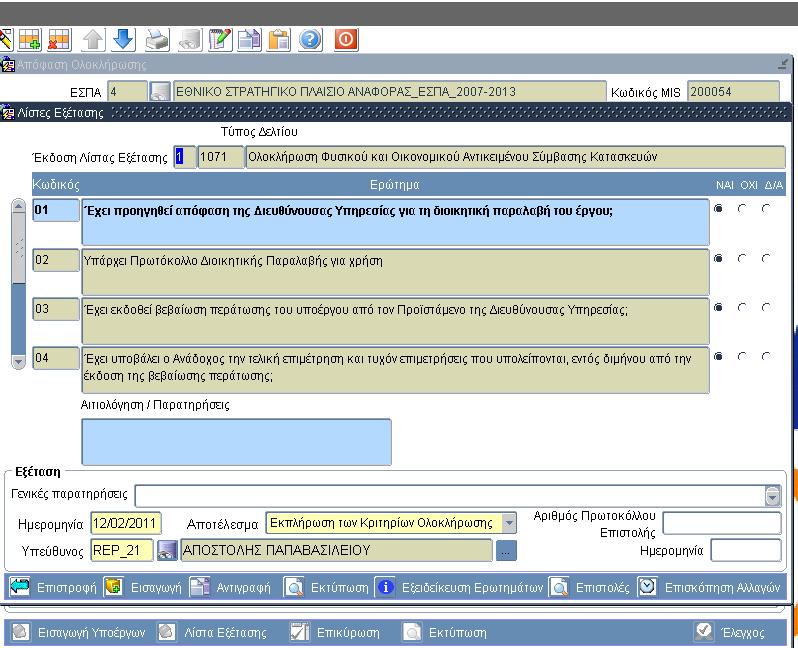The height and width of the screenshot is (648, 798).
Task: Click Έλεγχος check button
Action: pos(730,632)
